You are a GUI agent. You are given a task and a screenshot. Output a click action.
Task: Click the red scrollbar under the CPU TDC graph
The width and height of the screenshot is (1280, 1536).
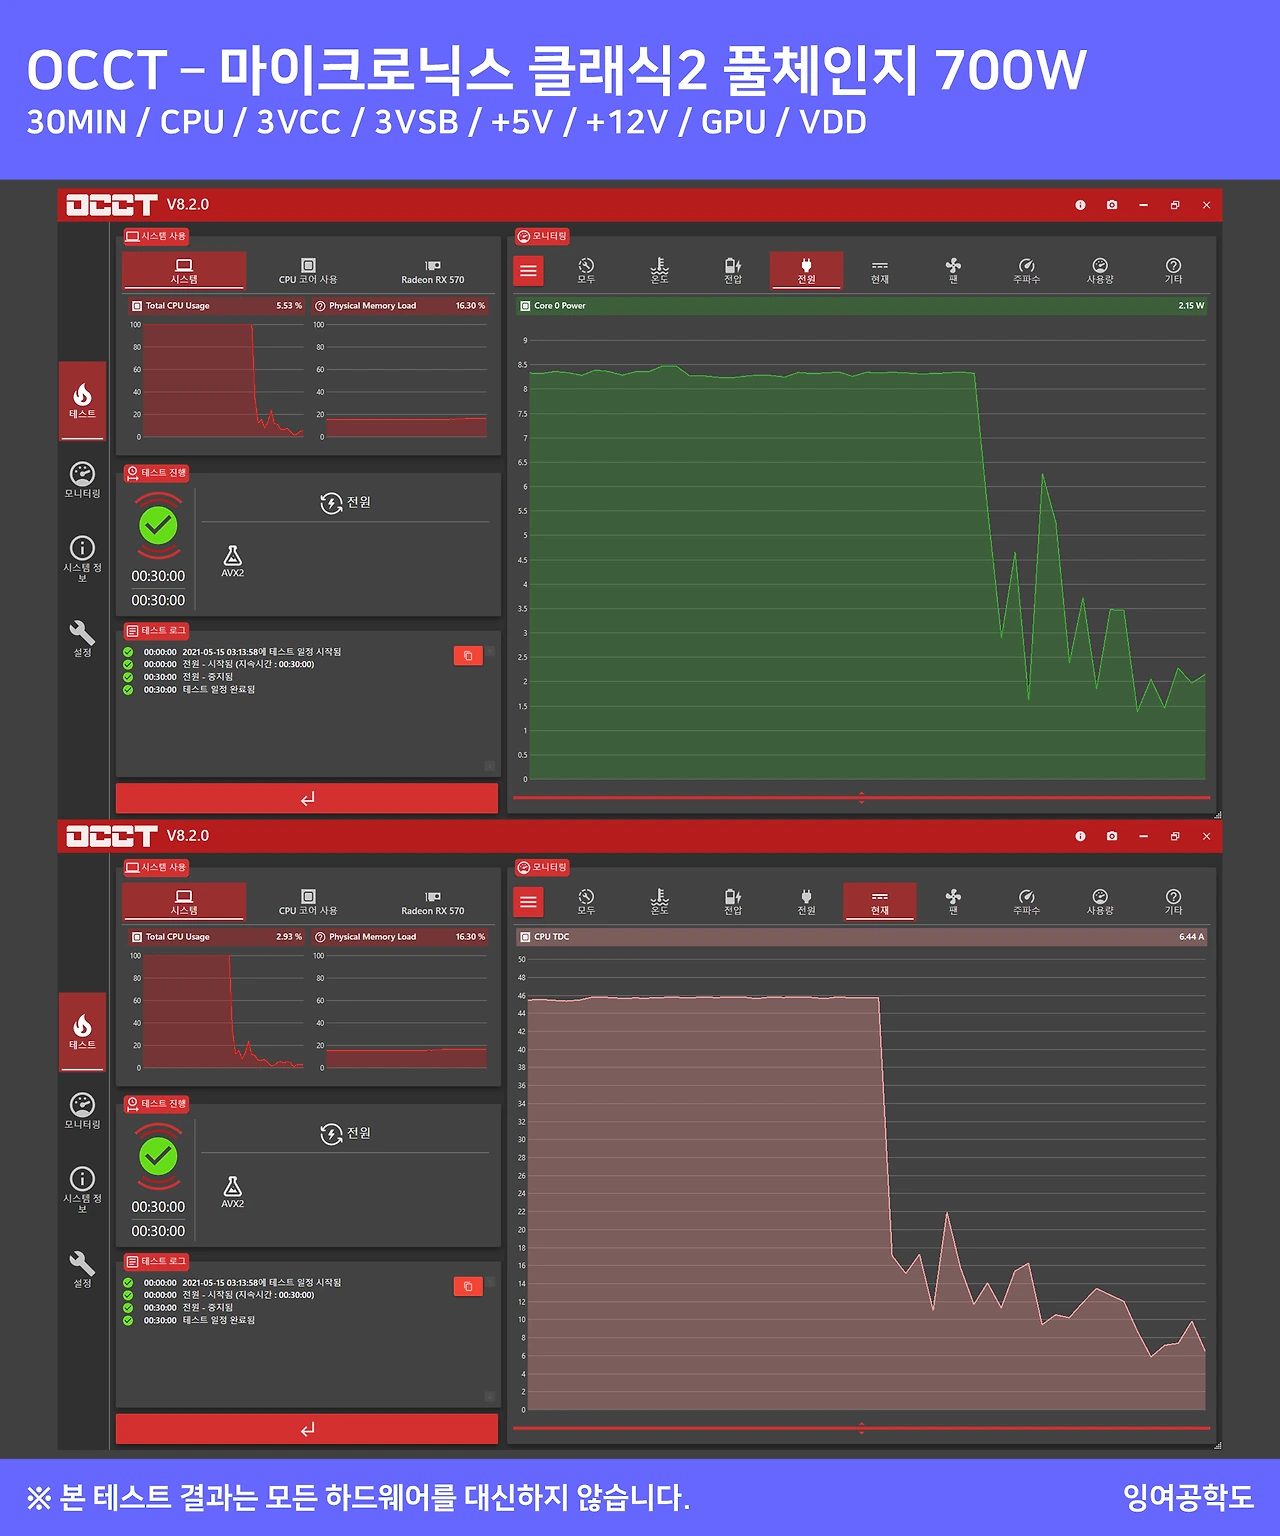860,1428
